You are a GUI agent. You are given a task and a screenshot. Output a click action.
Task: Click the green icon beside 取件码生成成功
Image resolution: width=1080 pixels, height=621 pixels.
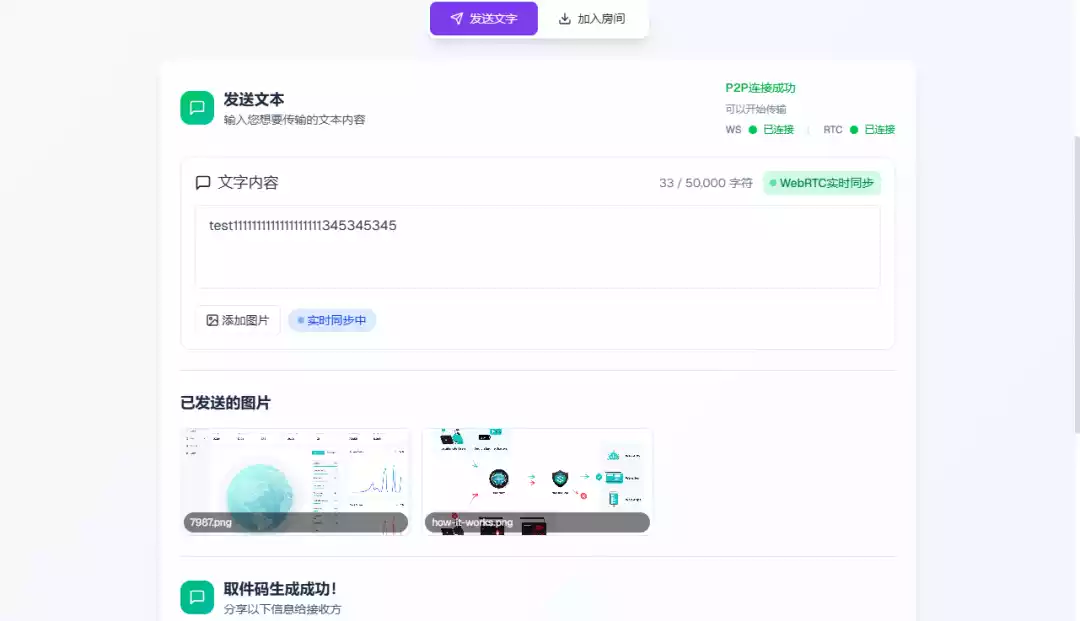tap(197, 597)
